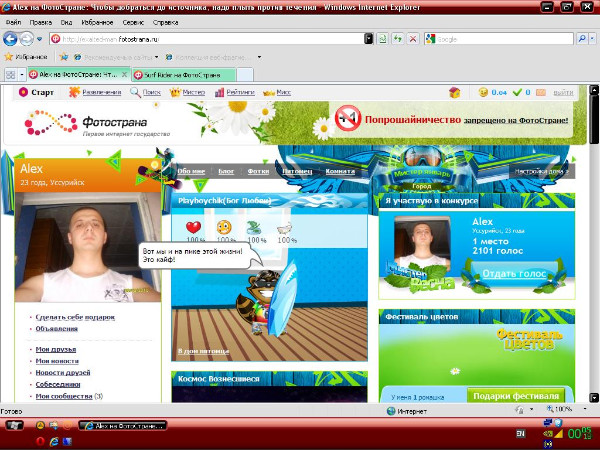The width and height of the screenshot is (600, 450).
Task: Launch Internet Explorer quick launch icon
Action: click(x=54, y=441)
